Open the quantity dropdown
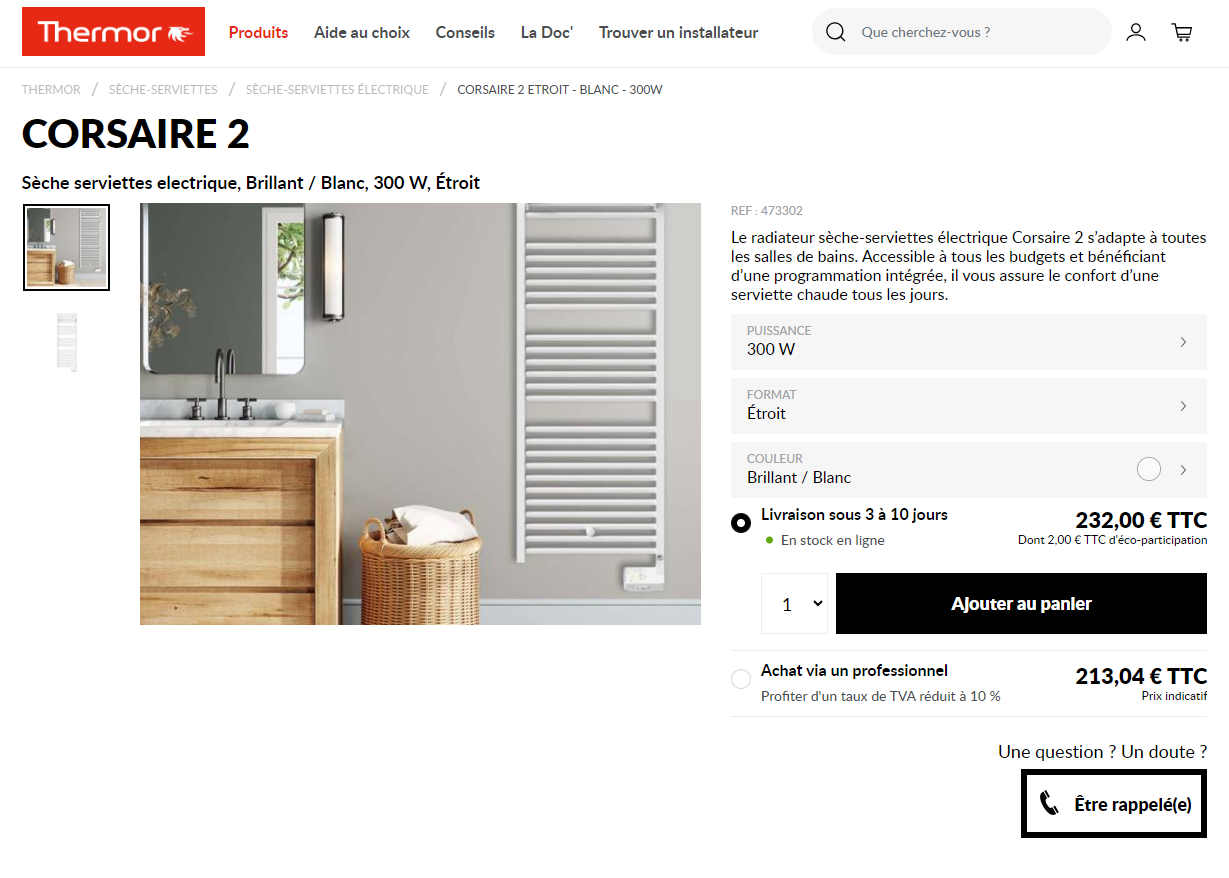 [x=795, y=604]
